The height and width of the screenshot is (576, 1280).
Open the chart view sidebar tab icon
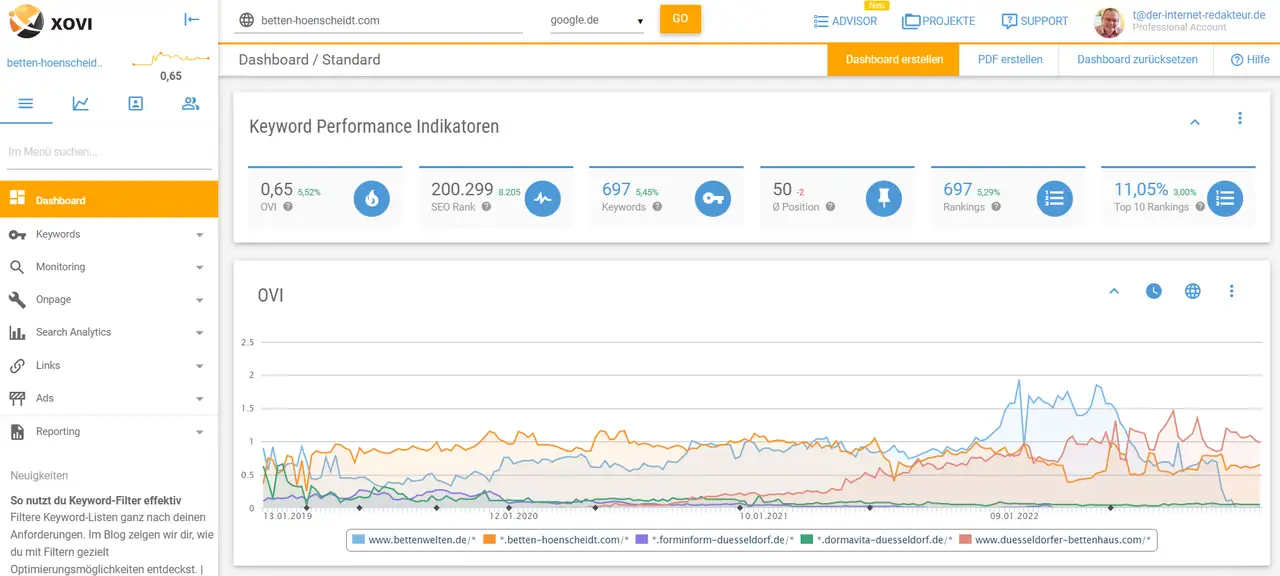80,103
